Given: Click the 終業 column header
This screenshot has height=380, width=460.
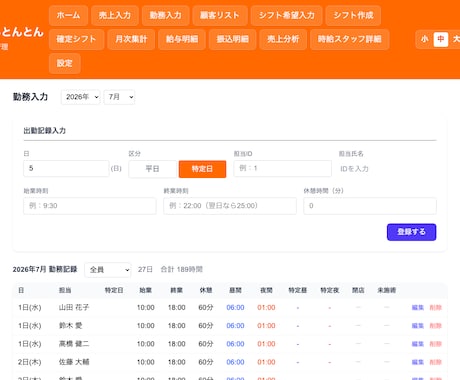Looking at the screenshot, I should pyautogui.click(x=177, y=290).
